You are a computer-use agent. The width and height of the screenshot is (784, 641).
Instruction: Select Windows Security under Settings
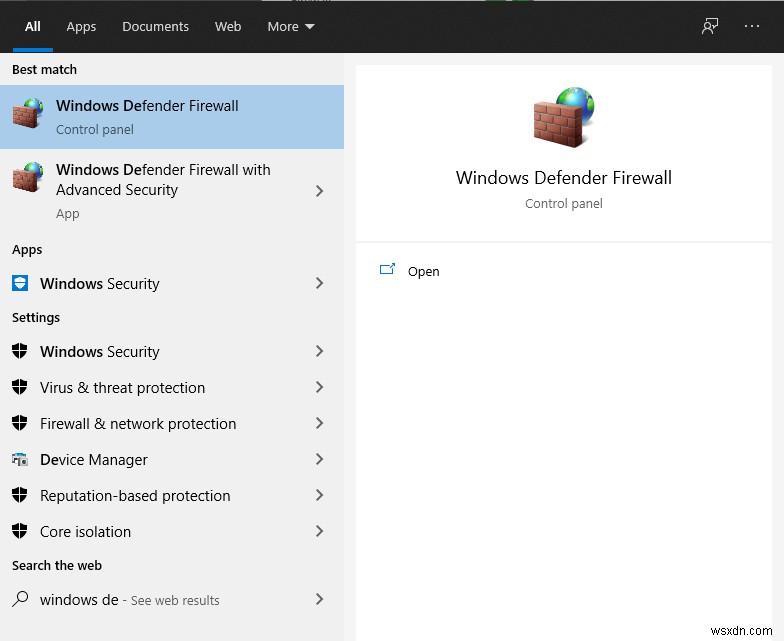click(100, 352)
